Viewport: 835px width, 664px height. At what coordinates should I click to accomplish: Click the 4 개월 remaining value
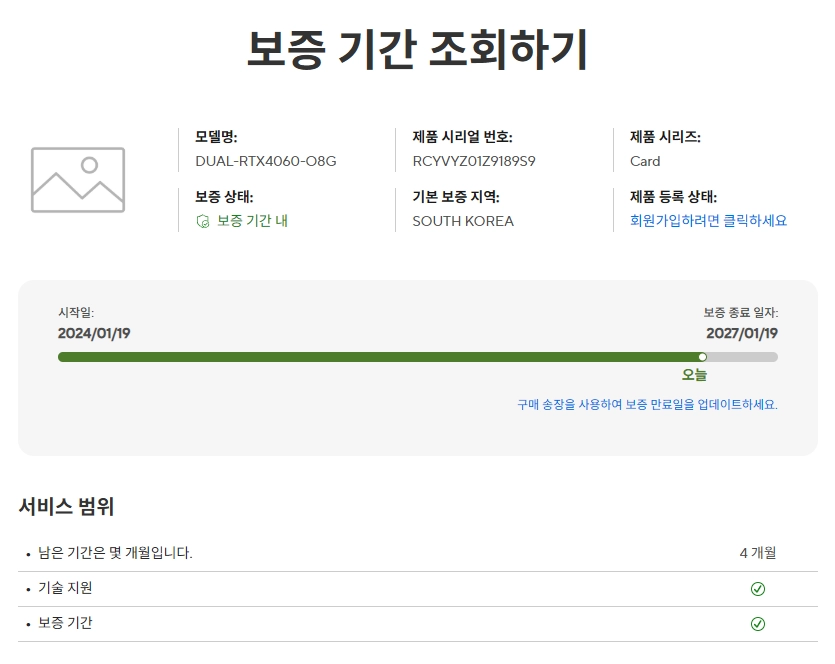point(758,553)
